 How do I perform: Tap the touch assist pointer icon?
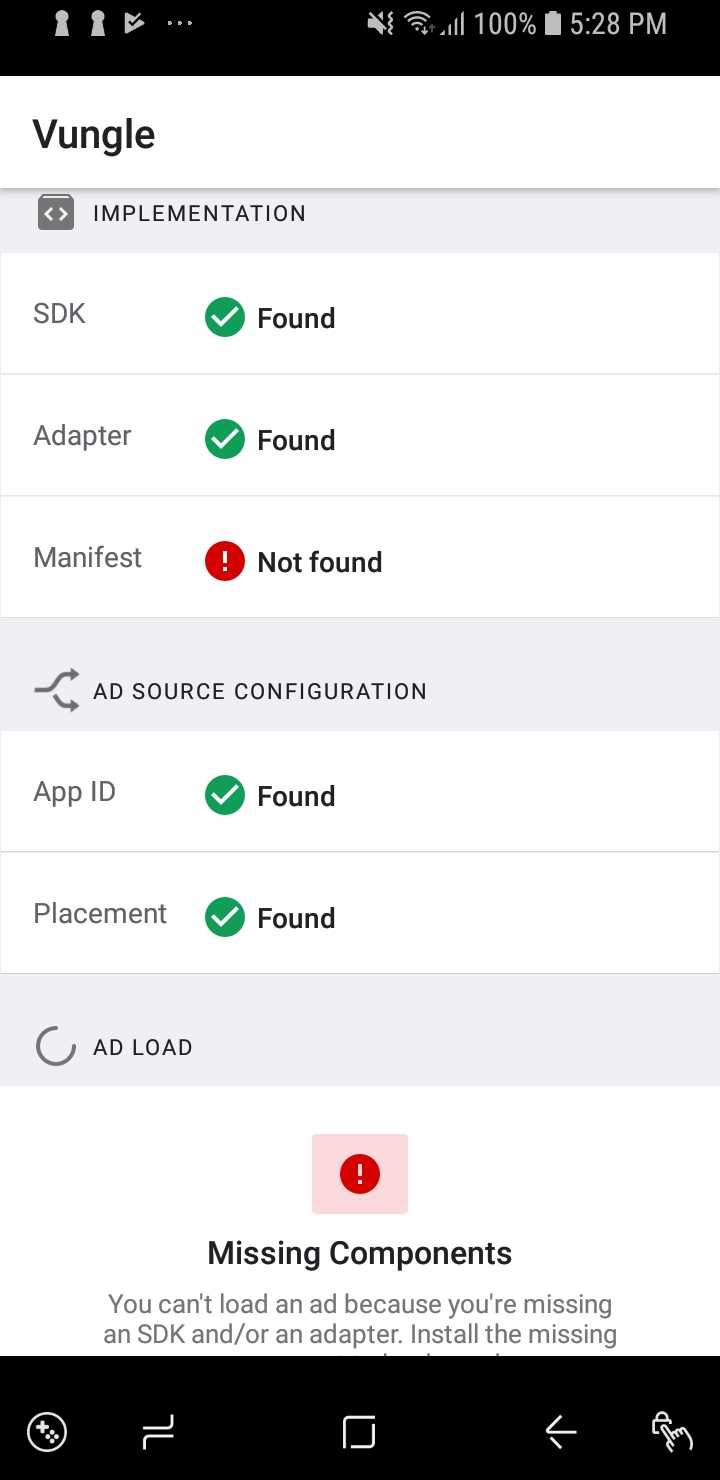pos(673,1431)
